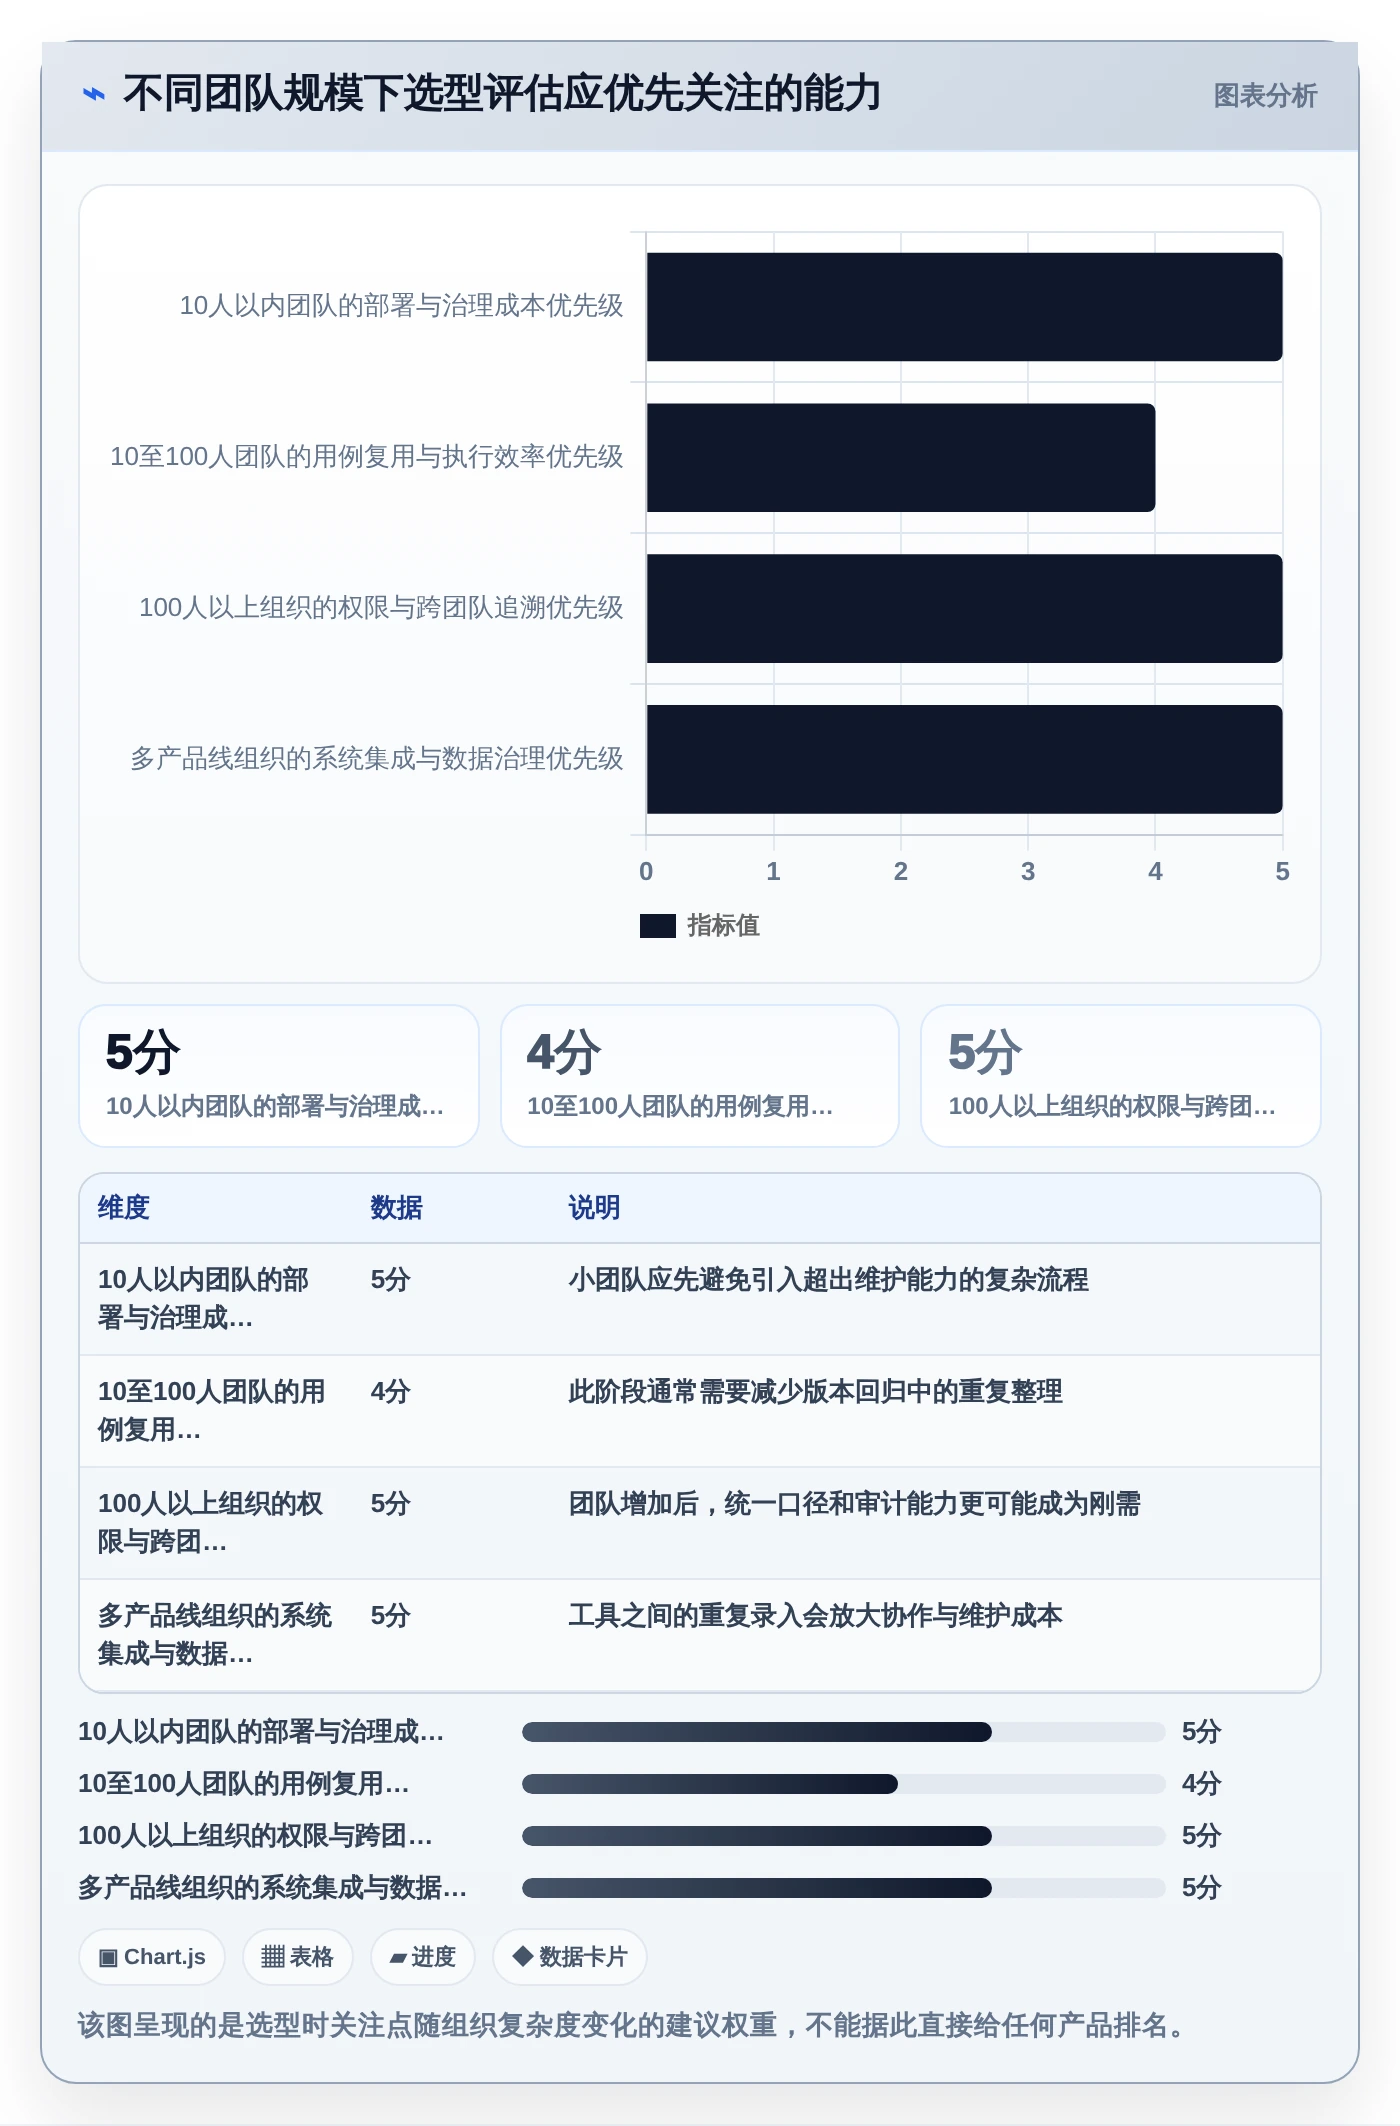
Task: Click the bar for 10人以内团队的部署与治理成本优先级
Action: [x=964, y=307]
